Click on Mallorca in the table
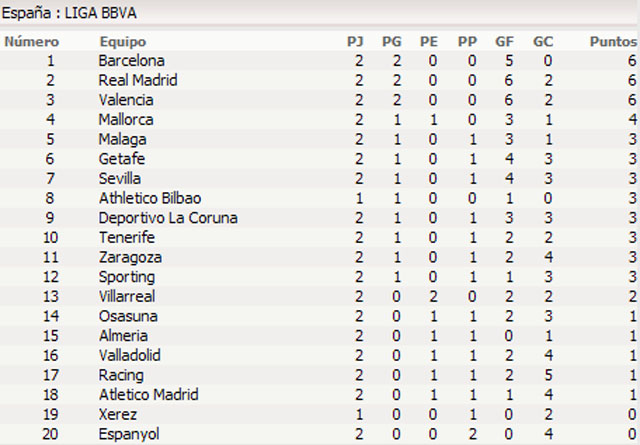Image resolution: width=640 pixels, height=445 pixels. pos(126,120)
